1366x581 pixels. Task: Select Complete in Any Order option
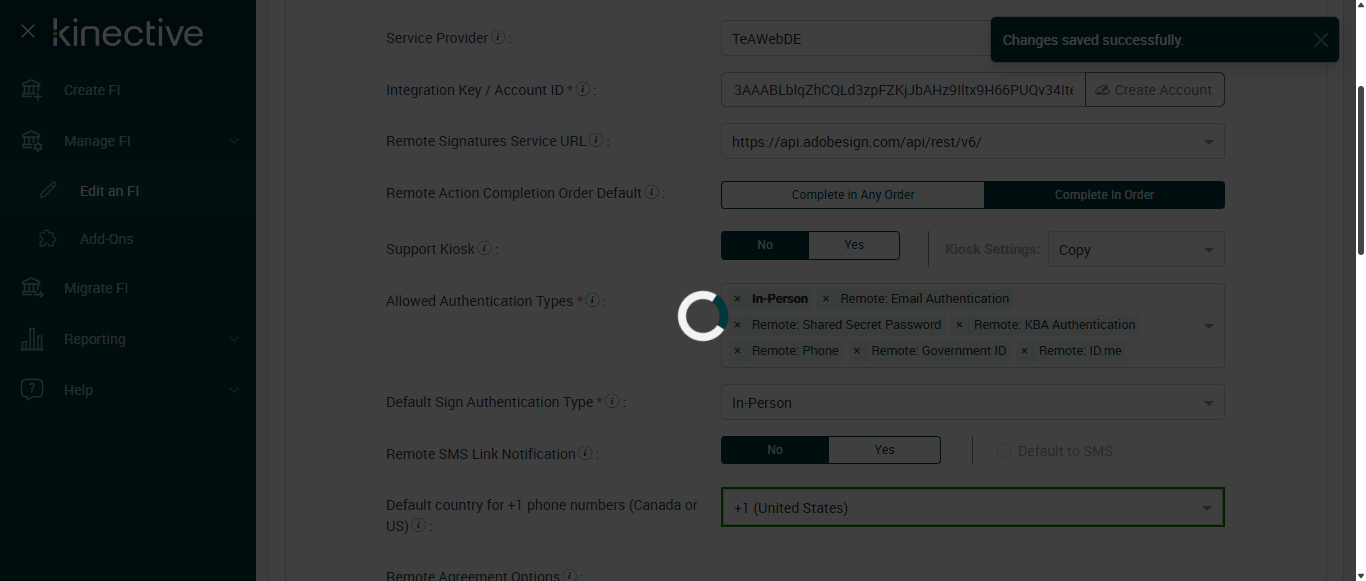click(853, 195)
